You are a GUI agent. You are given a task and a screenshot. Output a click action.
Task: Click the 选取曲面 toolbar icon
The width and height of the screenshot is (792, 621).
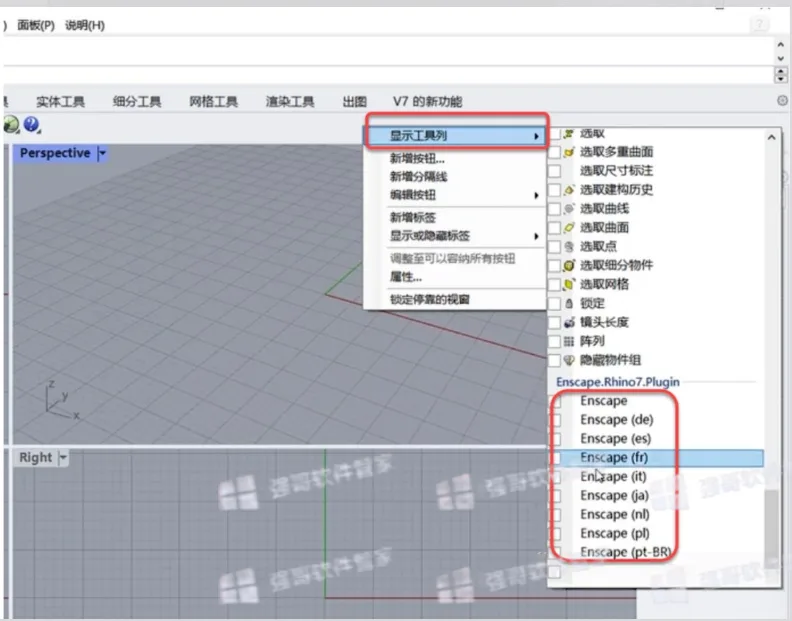pos(569,228)
